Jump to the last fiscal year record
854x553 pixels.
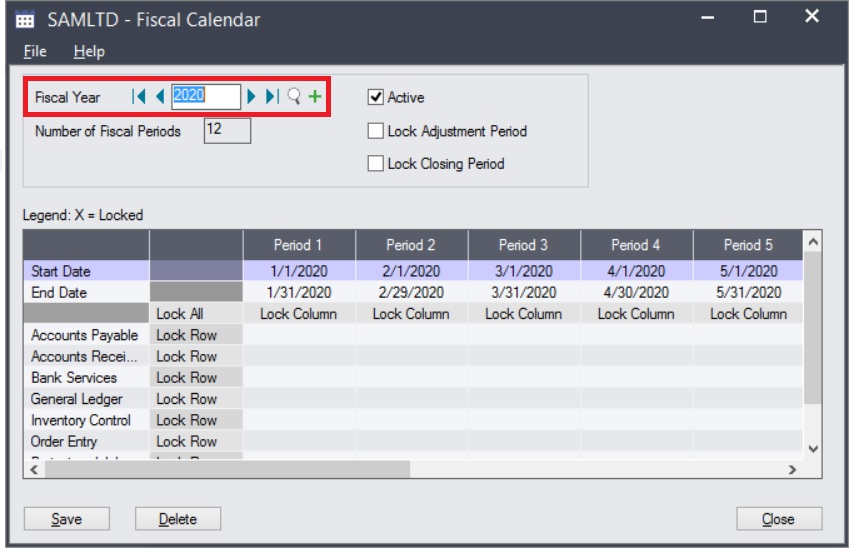(272, 97)
